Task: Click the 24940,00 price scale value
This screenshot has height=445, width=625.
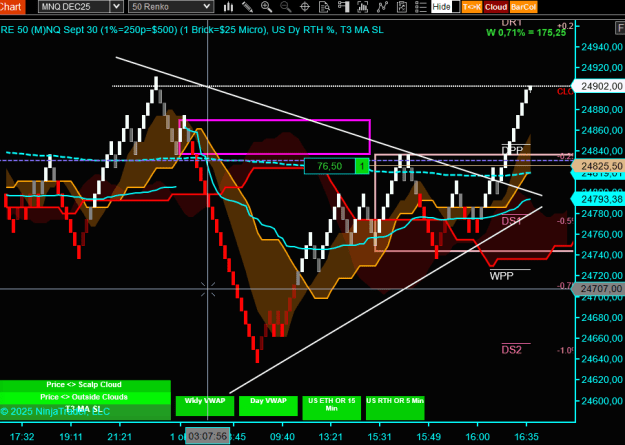Action: [602, 47]
